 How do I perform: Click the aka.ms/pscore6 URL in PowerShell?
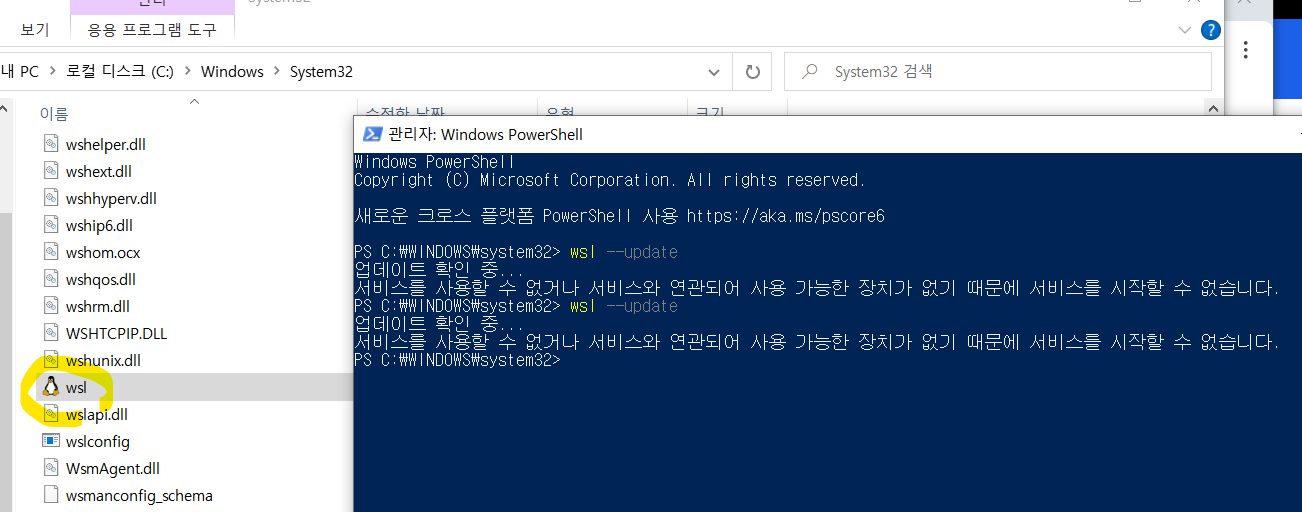pyautogui.click(x=785, y=216)
